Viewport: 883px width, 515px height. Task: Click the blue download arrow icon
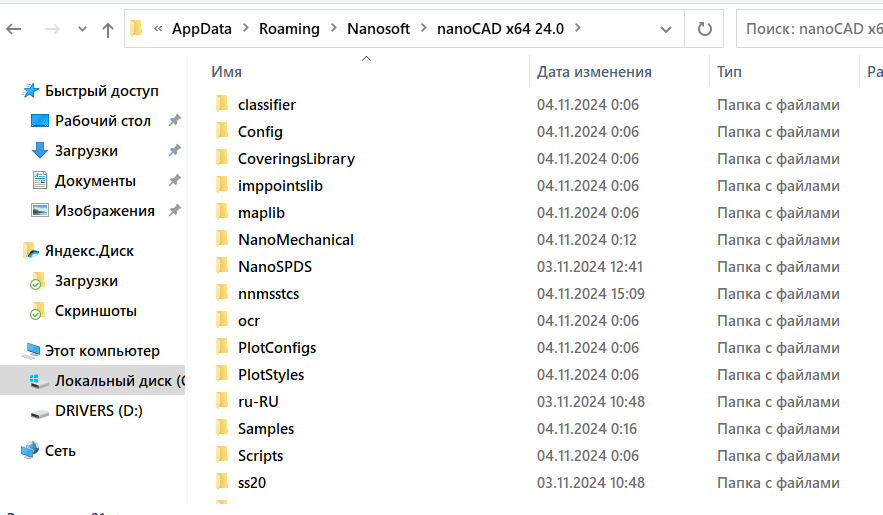pyautogui.click(x=39, y=150)
